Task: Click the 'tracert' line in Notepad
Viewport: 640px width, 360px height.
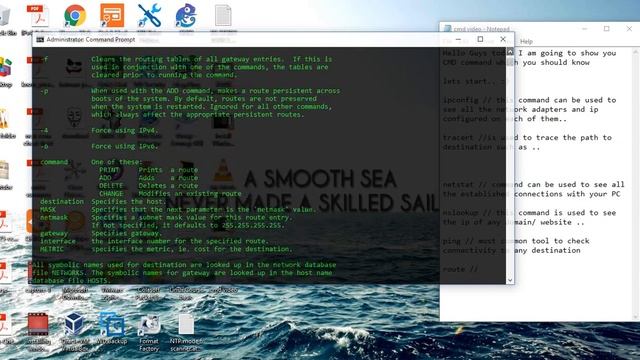Action: pyautogui.click(x=527, y=138)
